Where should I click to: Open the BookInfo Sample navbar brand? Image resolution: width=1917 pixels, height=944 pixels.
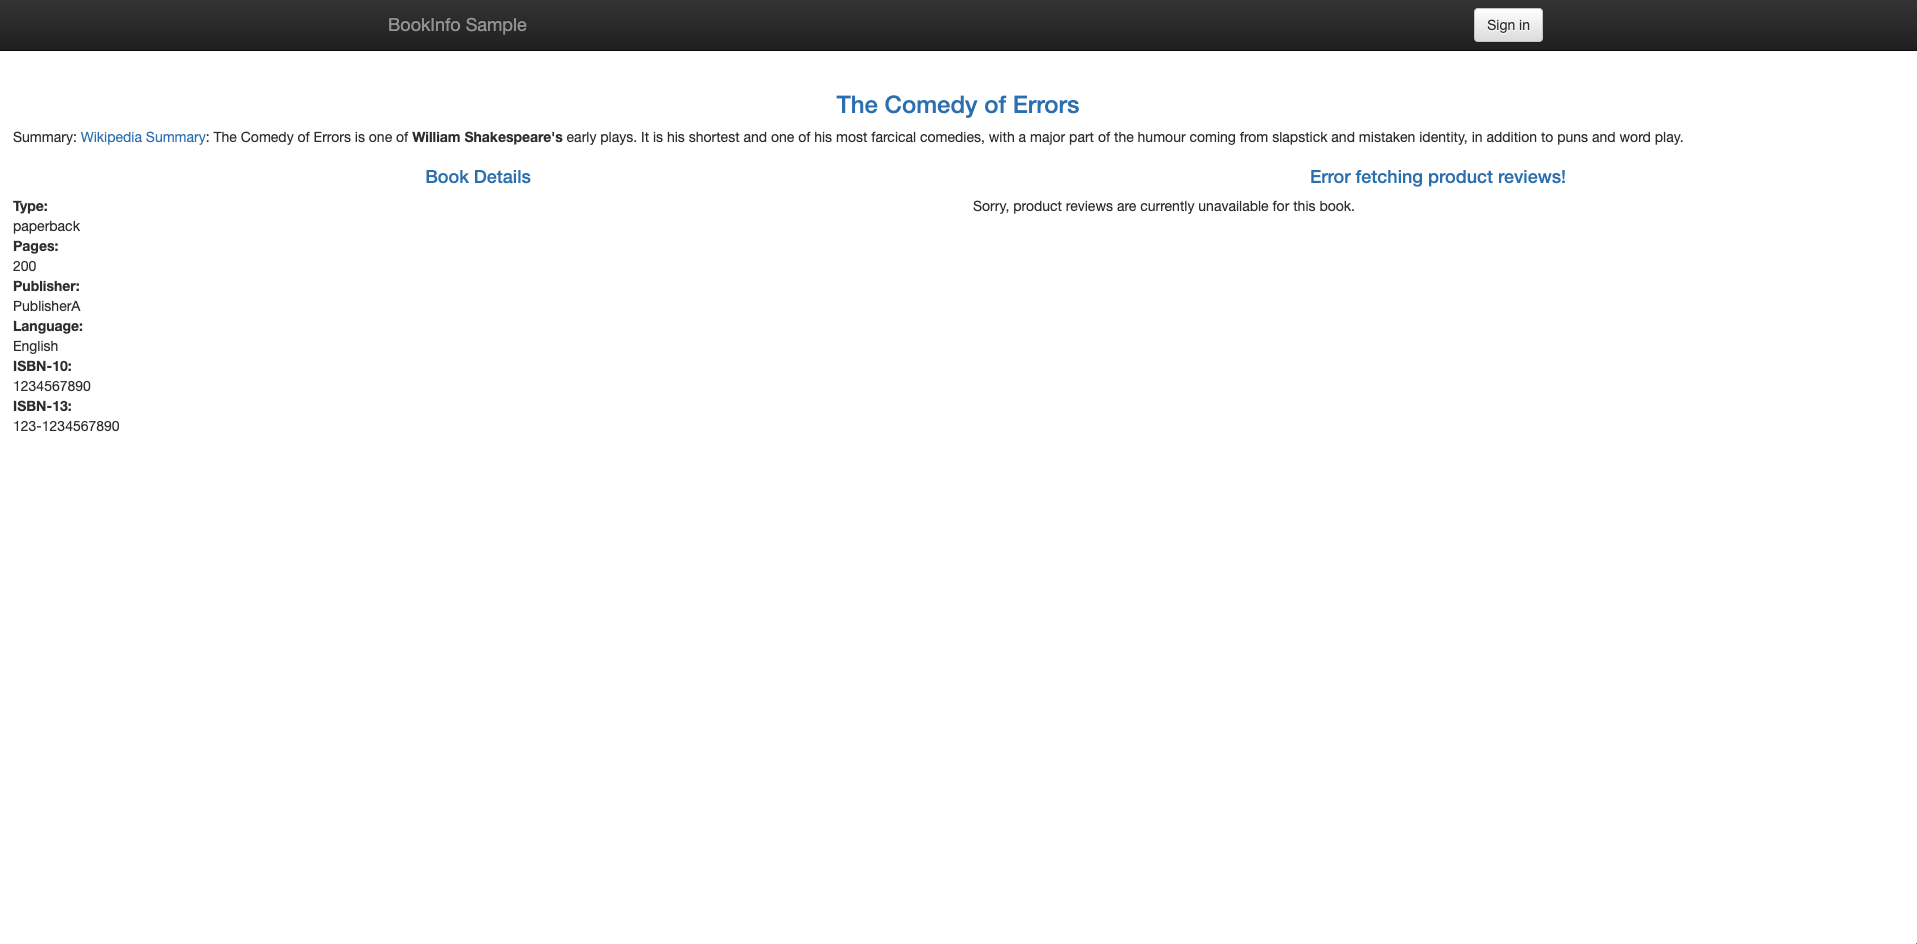(457, 25)
